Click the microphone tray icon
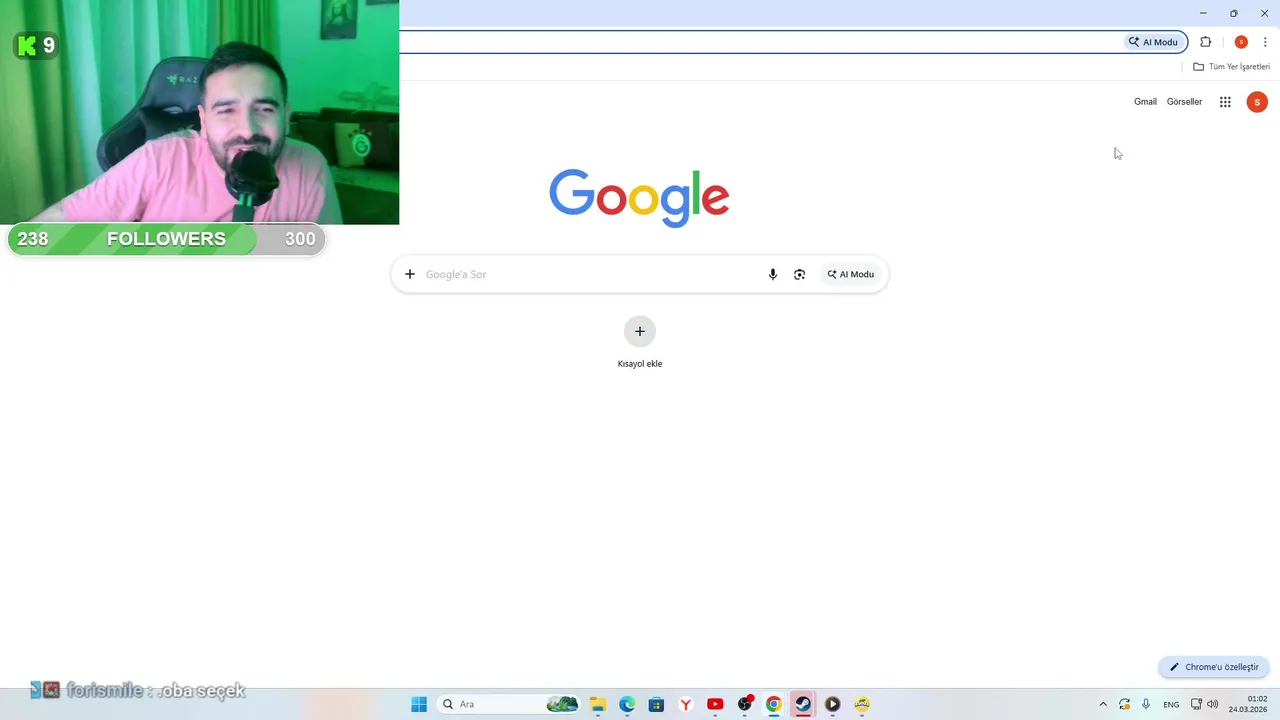This screenshot has height=720, width=1280. (x=1146, y=704)
